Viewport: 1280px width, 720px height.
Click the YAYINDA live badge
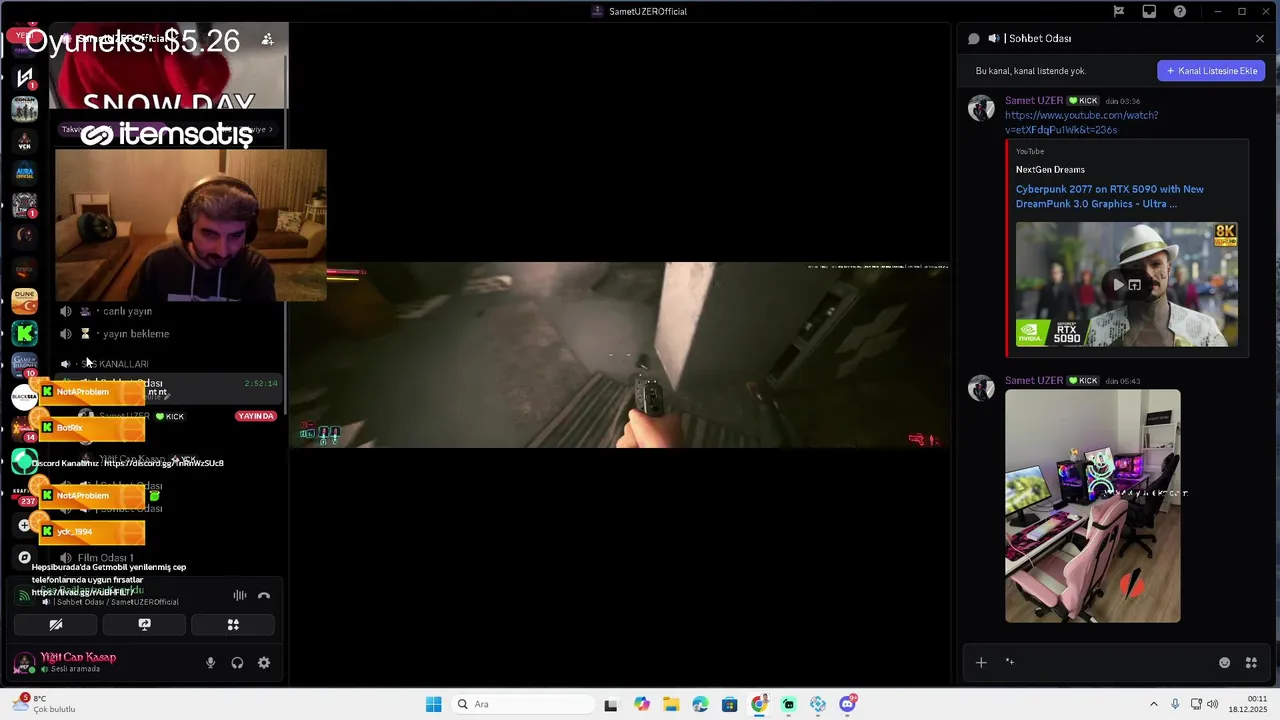click(256, 416)
